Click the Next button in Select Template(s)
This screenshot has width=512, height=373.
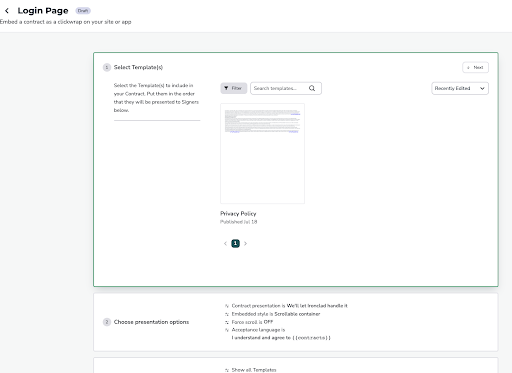click(x=475, y=67)
